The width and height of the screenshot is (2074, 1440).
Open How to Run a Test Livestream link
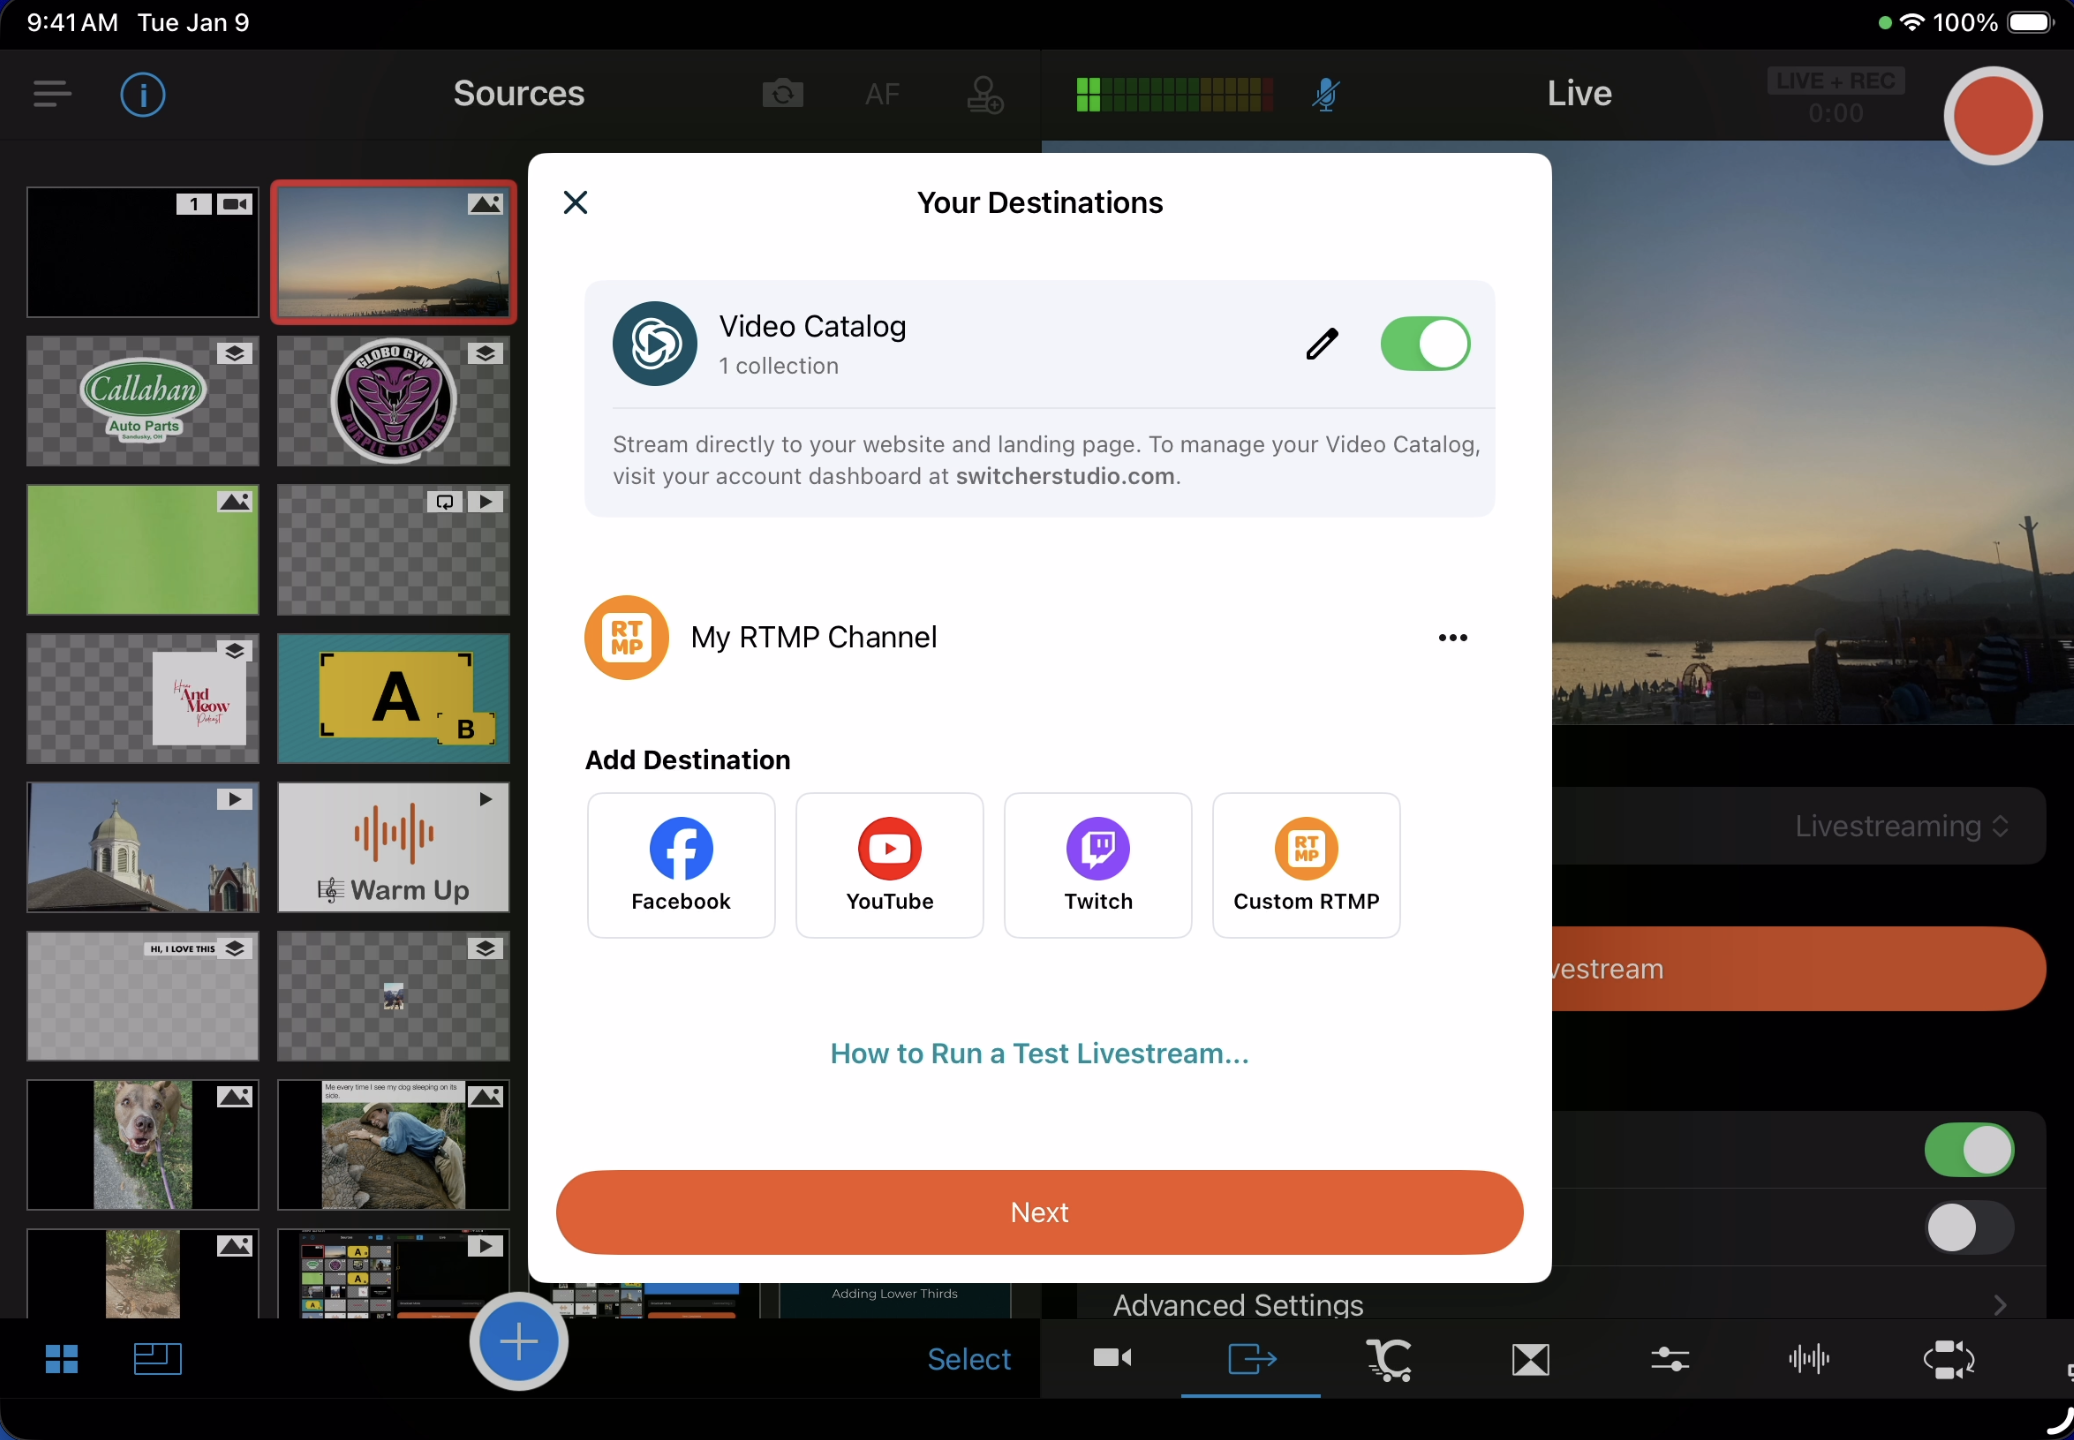[1039, 1054]
